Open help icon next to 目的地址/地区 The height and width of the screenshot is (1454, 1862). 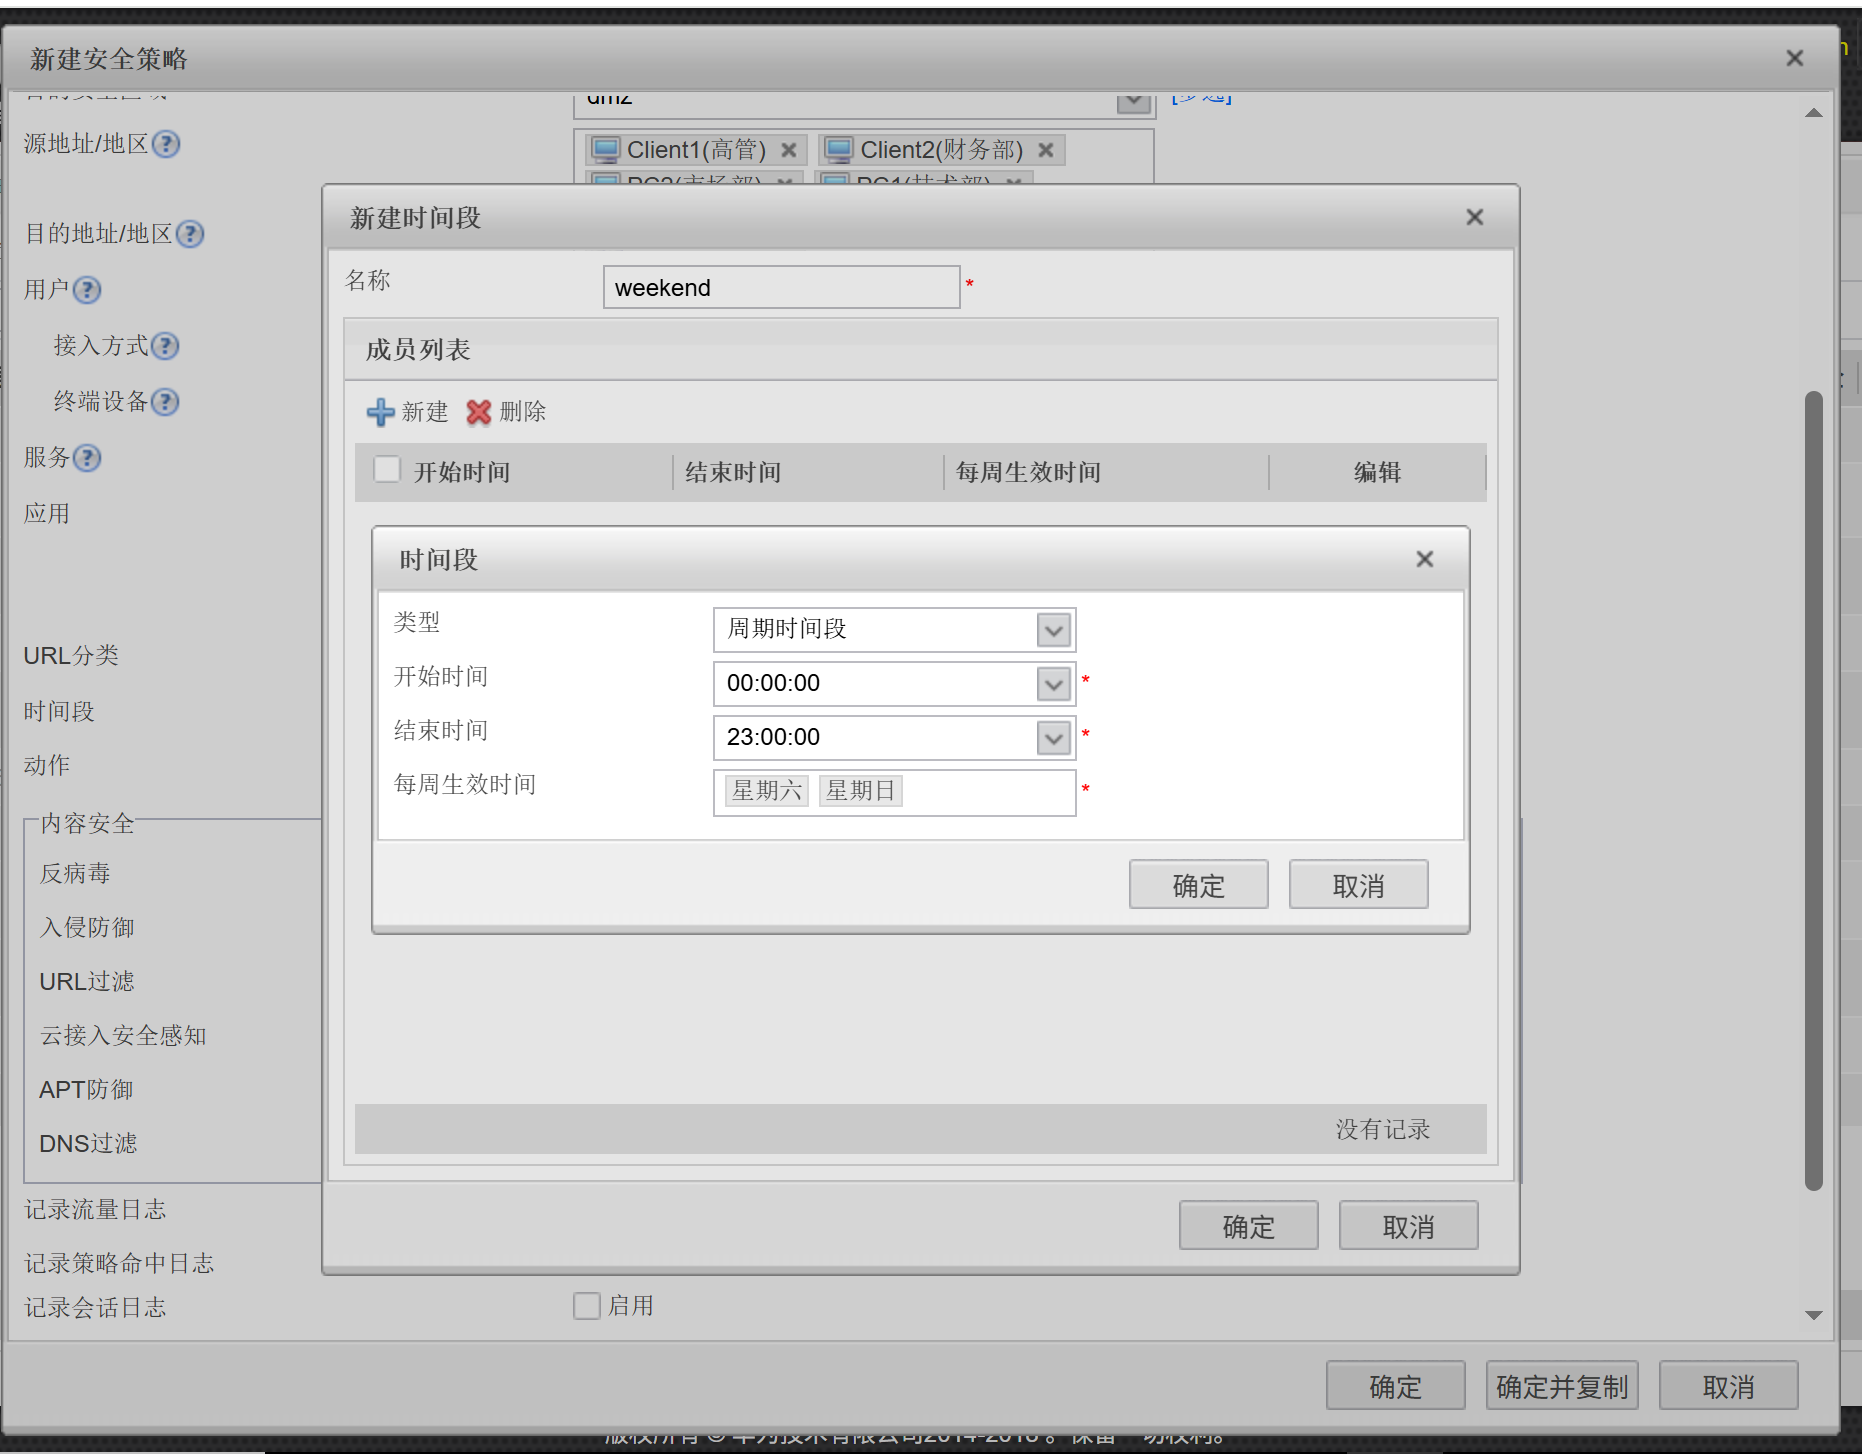click(190, 234)
